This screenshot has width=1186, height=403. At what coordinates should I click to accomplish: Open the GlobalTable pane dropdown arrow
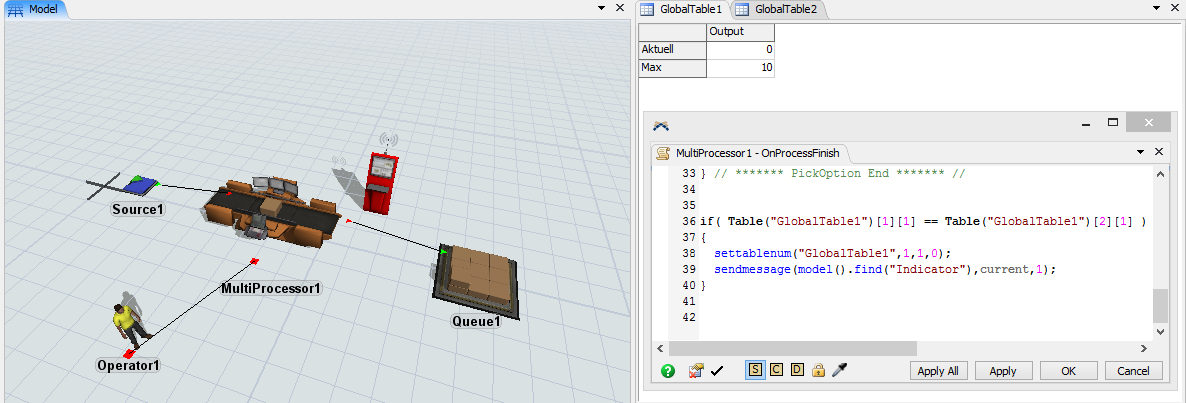click(1158, 8)
